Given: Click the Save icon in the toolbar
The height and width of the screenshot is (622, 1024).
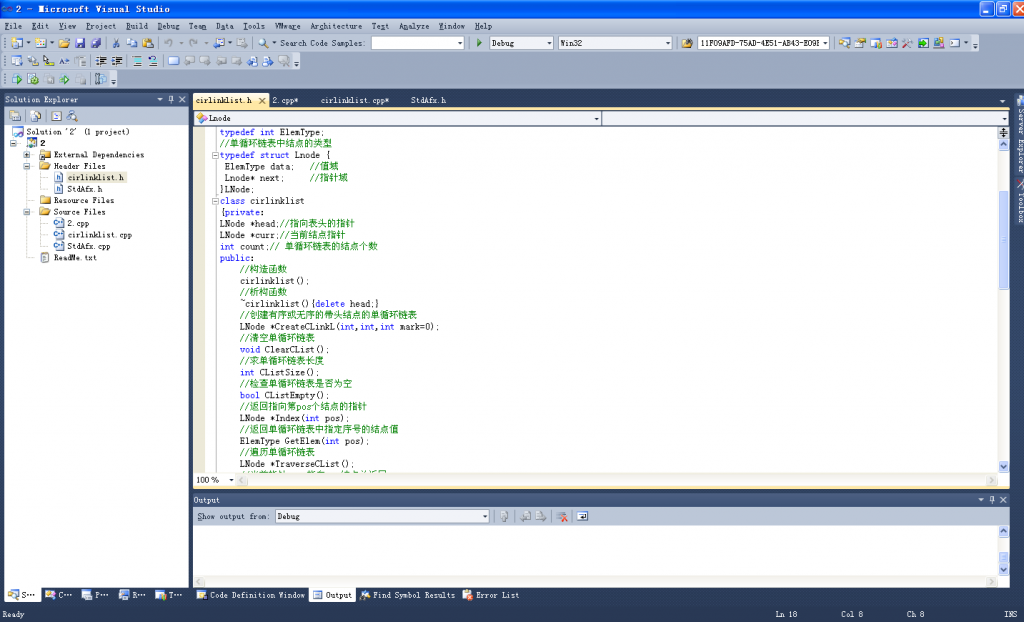Looking at the screenshot, I should [80, 43].
